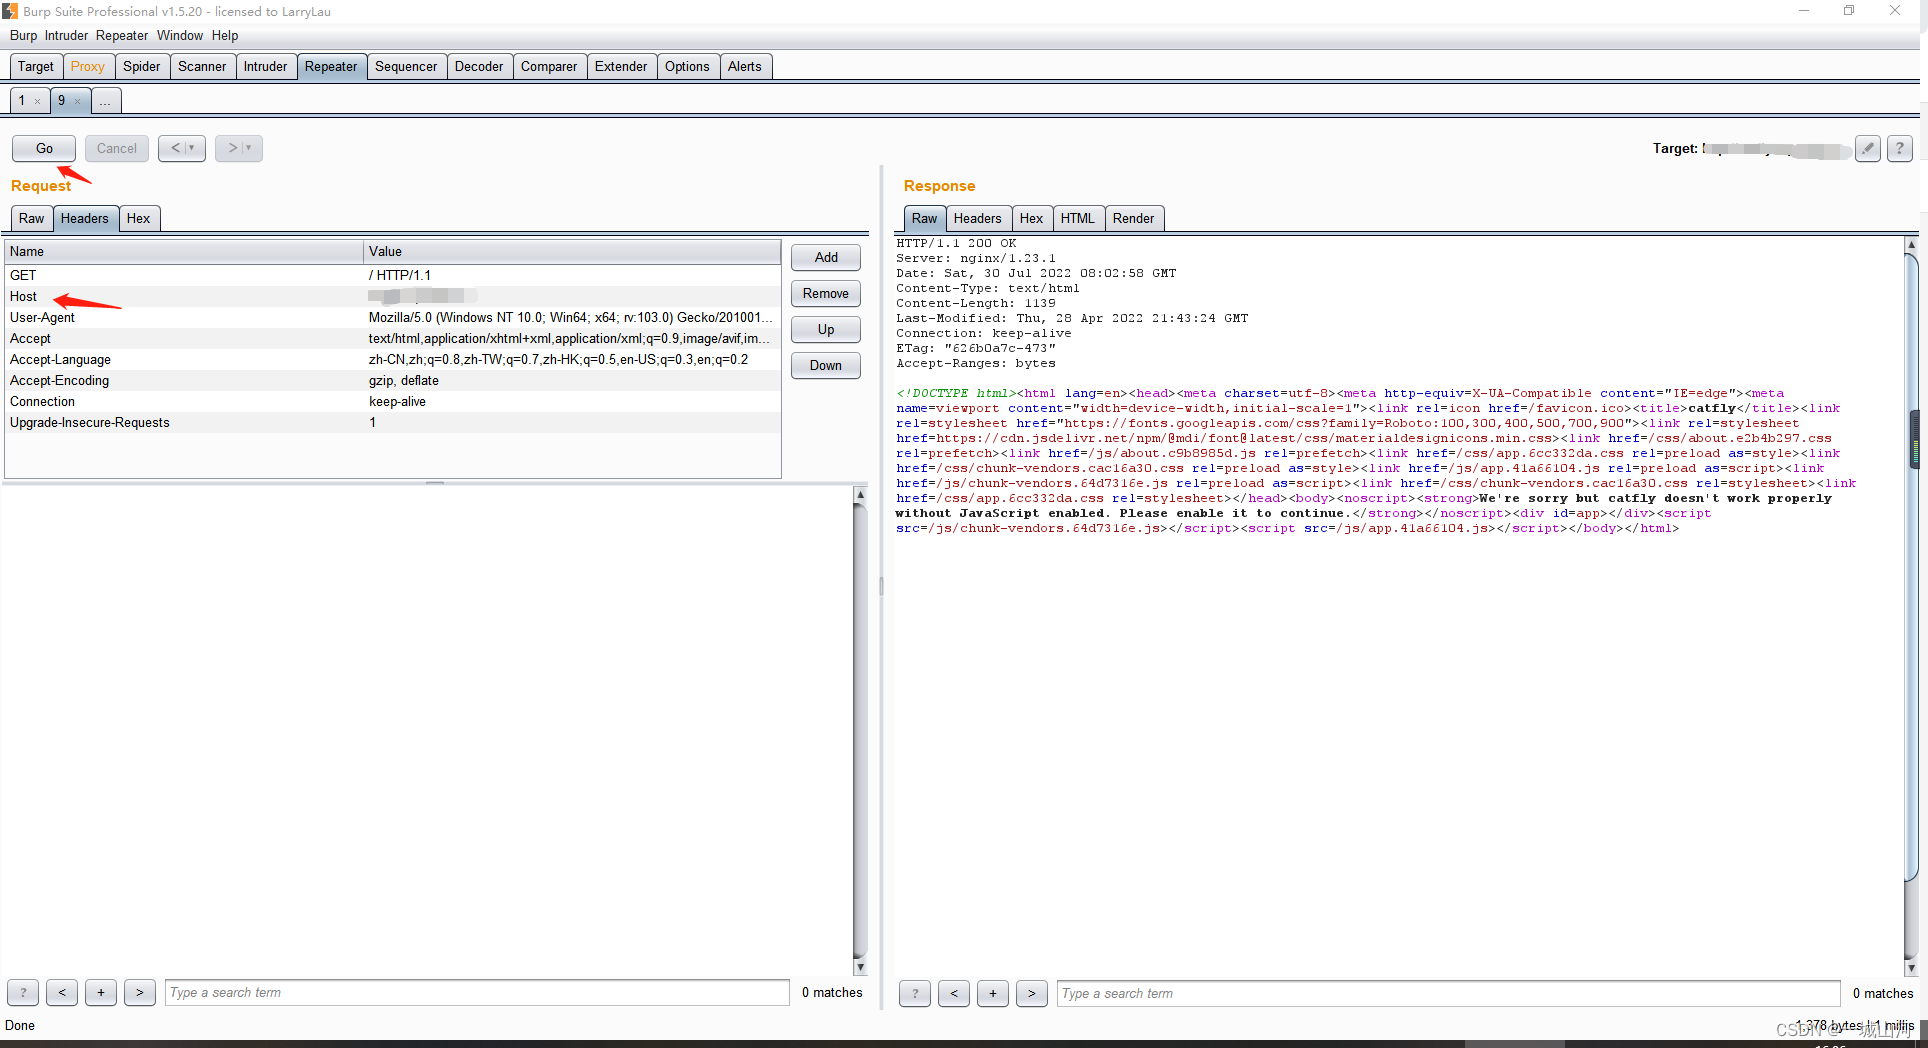Show request Raw view
Viewport: 1928px width, 1048px height.
[x=32, y=218]
